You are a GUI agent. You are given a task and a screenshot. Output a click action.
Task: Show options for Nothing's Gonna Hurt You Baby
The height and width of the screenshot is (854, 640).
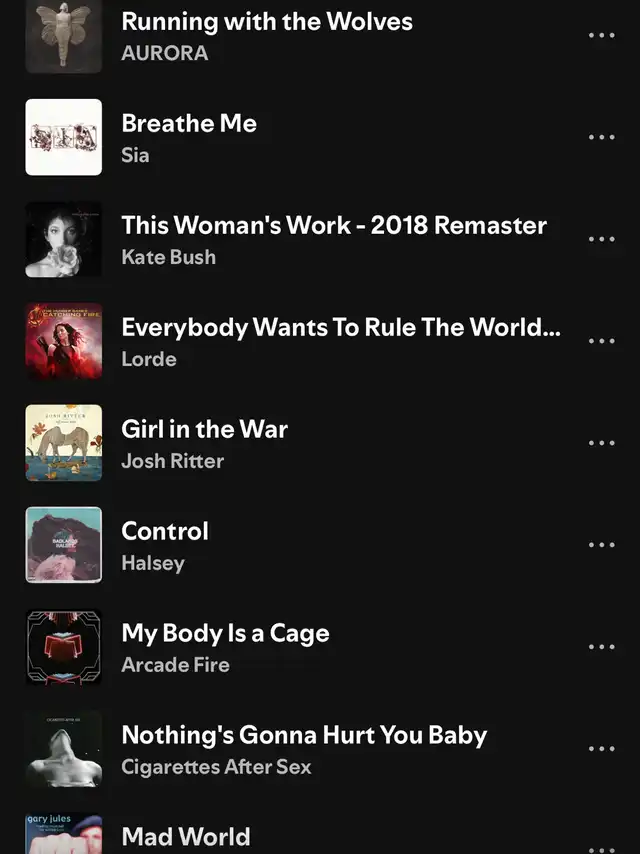click(x=601, y=748)
